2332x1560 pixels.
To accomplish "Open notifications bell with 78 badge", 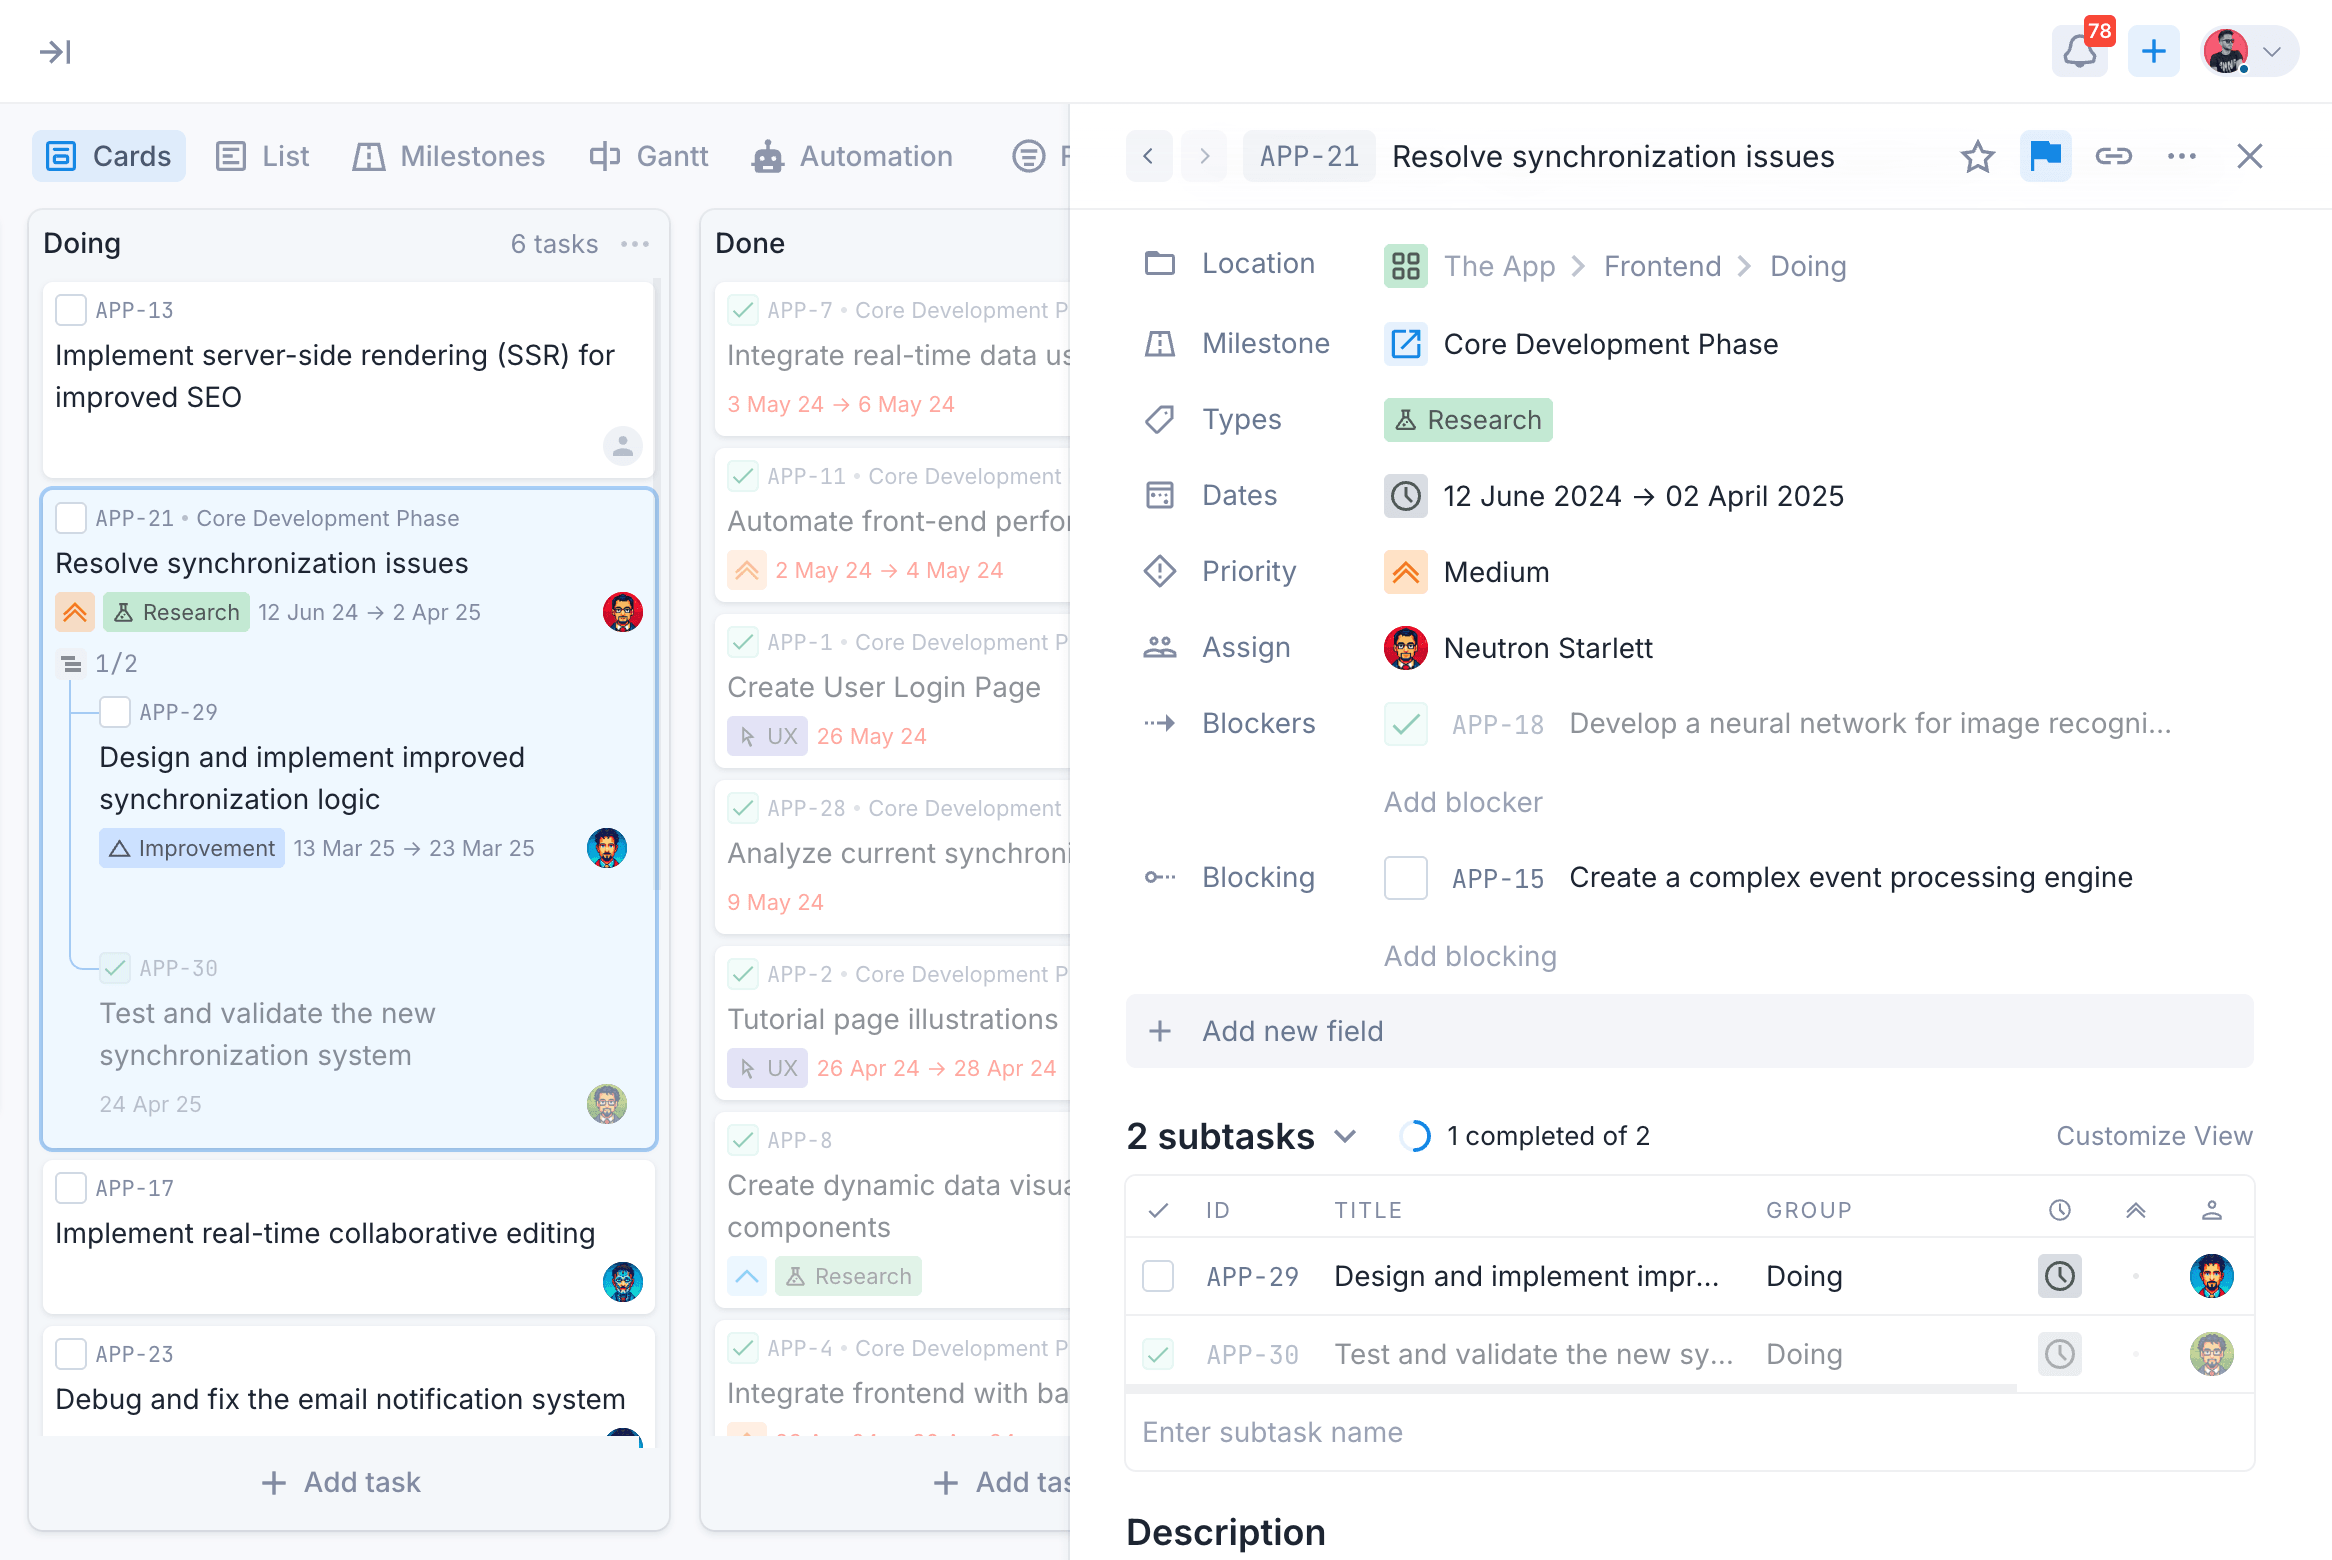I will [2079, 52].
